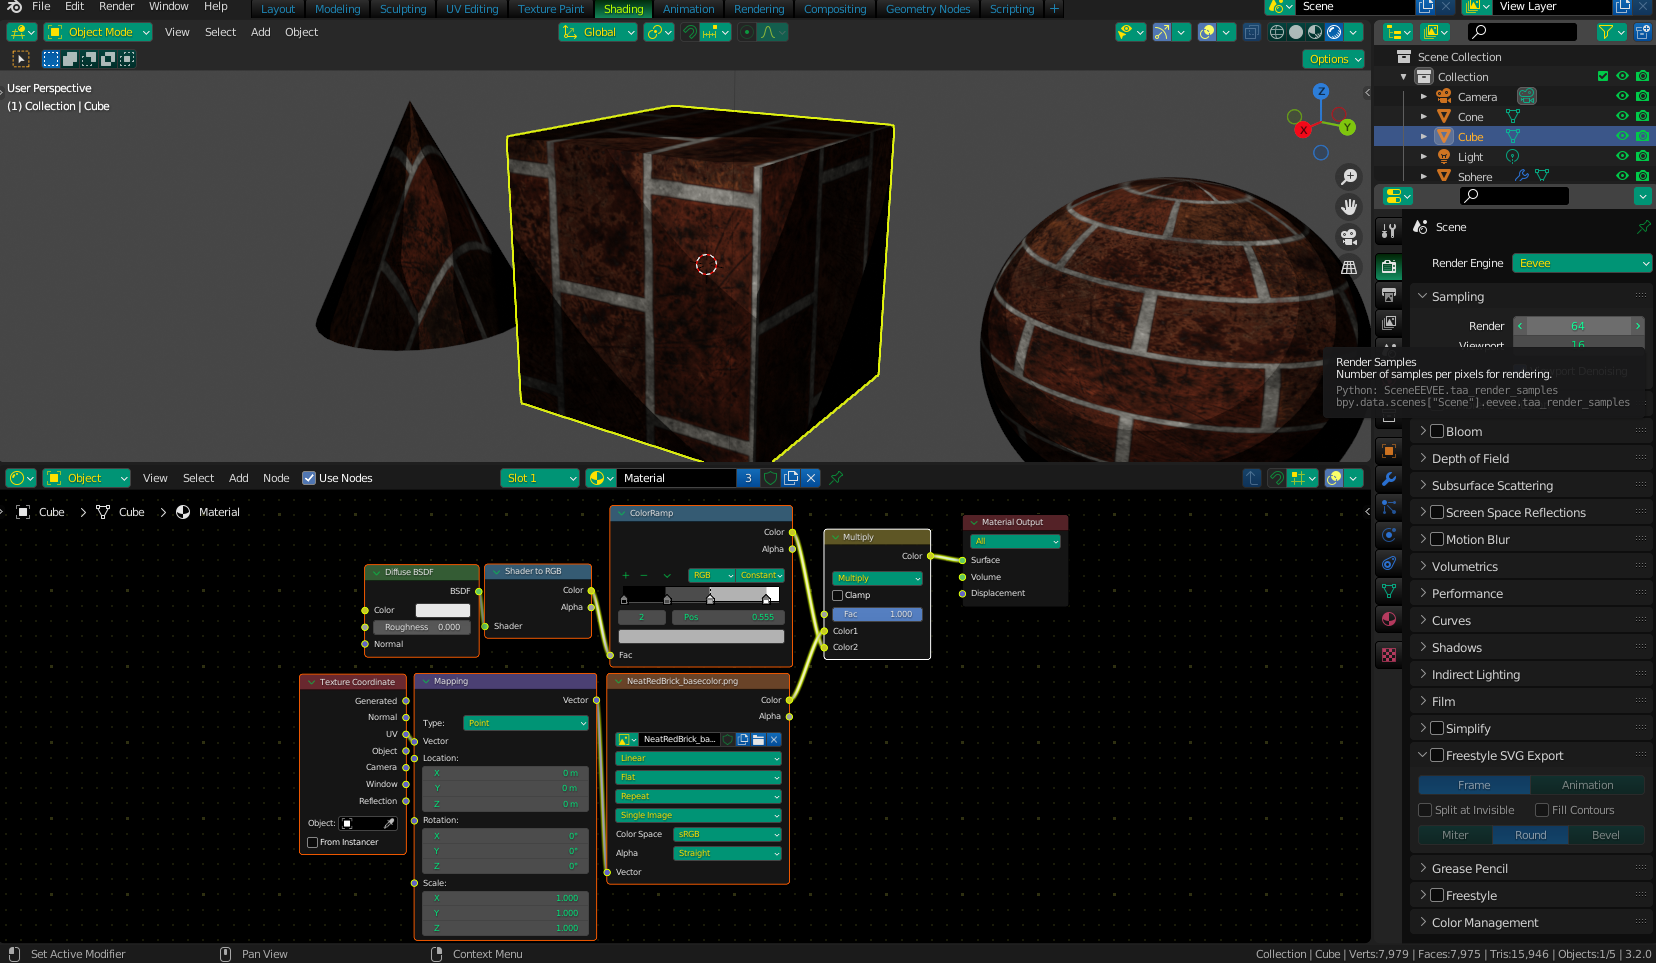Enable the Bloom checkbox
The height and width of the screenshot is (963, 1656).
[1437, 432]
